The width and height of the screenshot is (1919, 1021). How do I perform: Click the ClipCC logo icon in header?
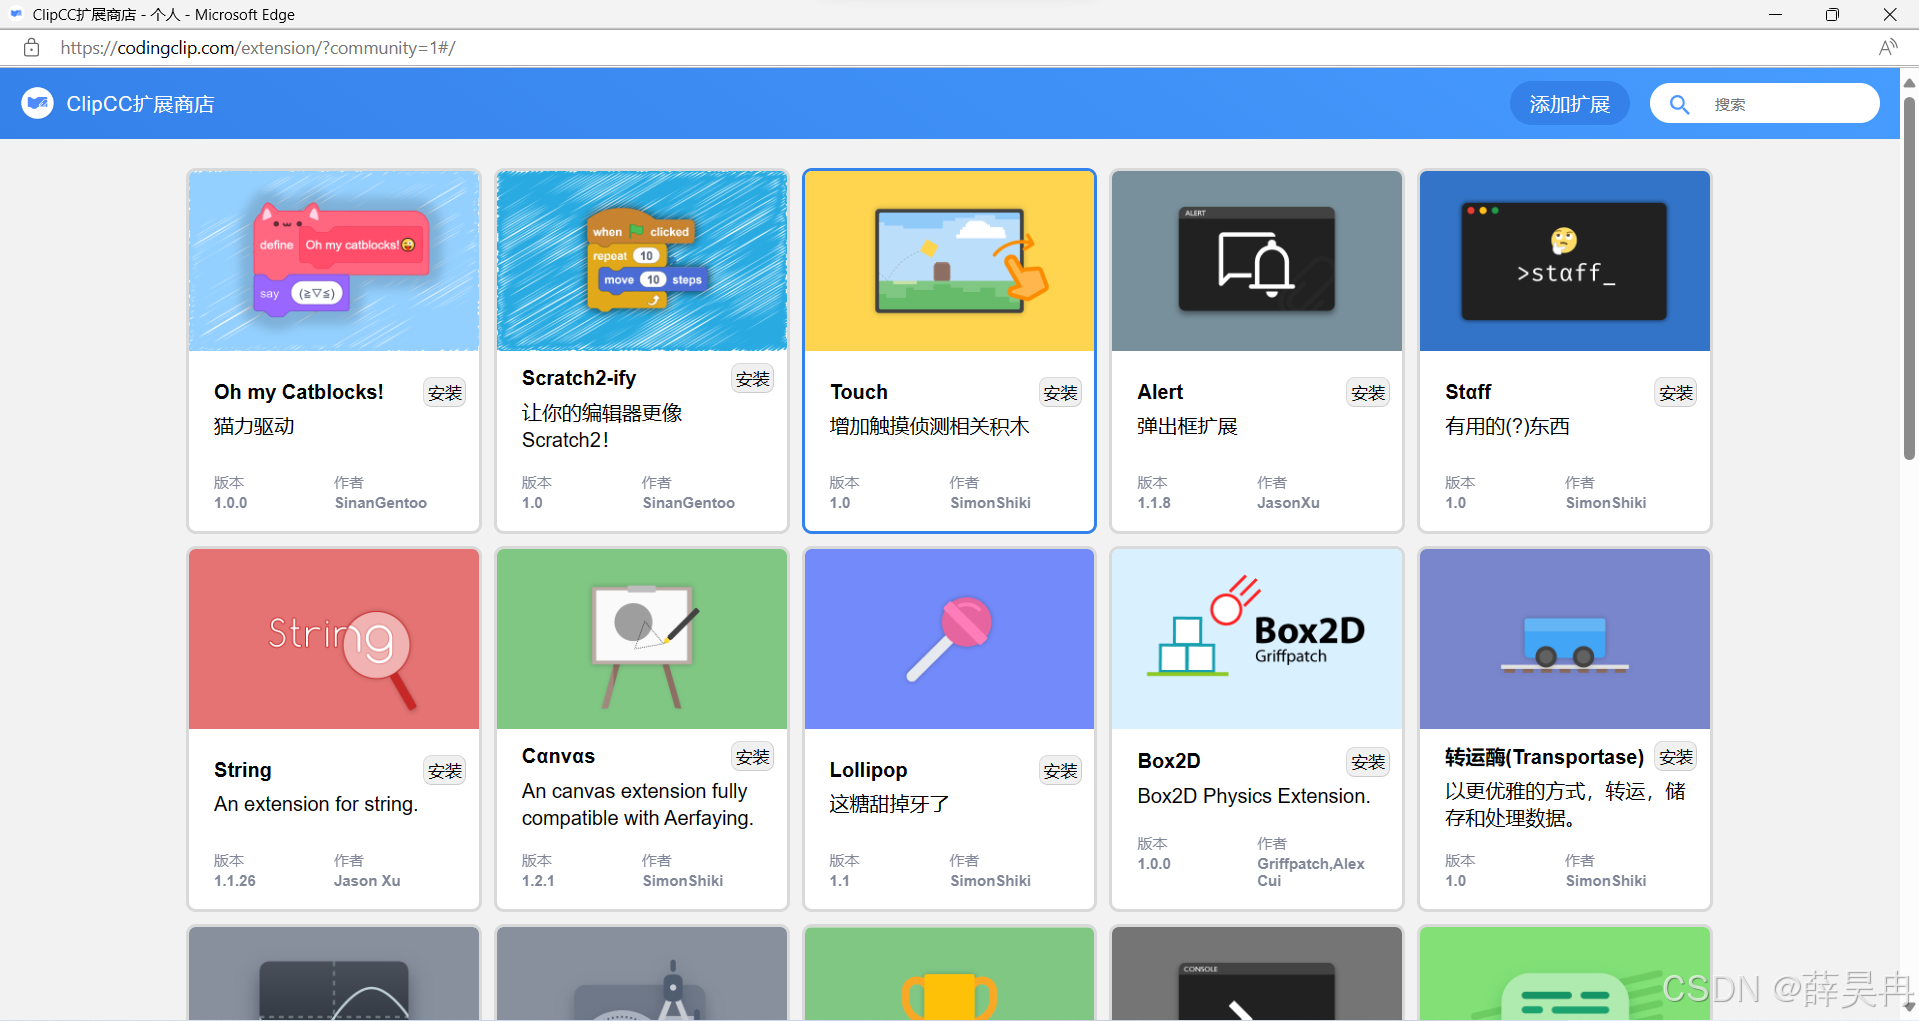(38, 103)
